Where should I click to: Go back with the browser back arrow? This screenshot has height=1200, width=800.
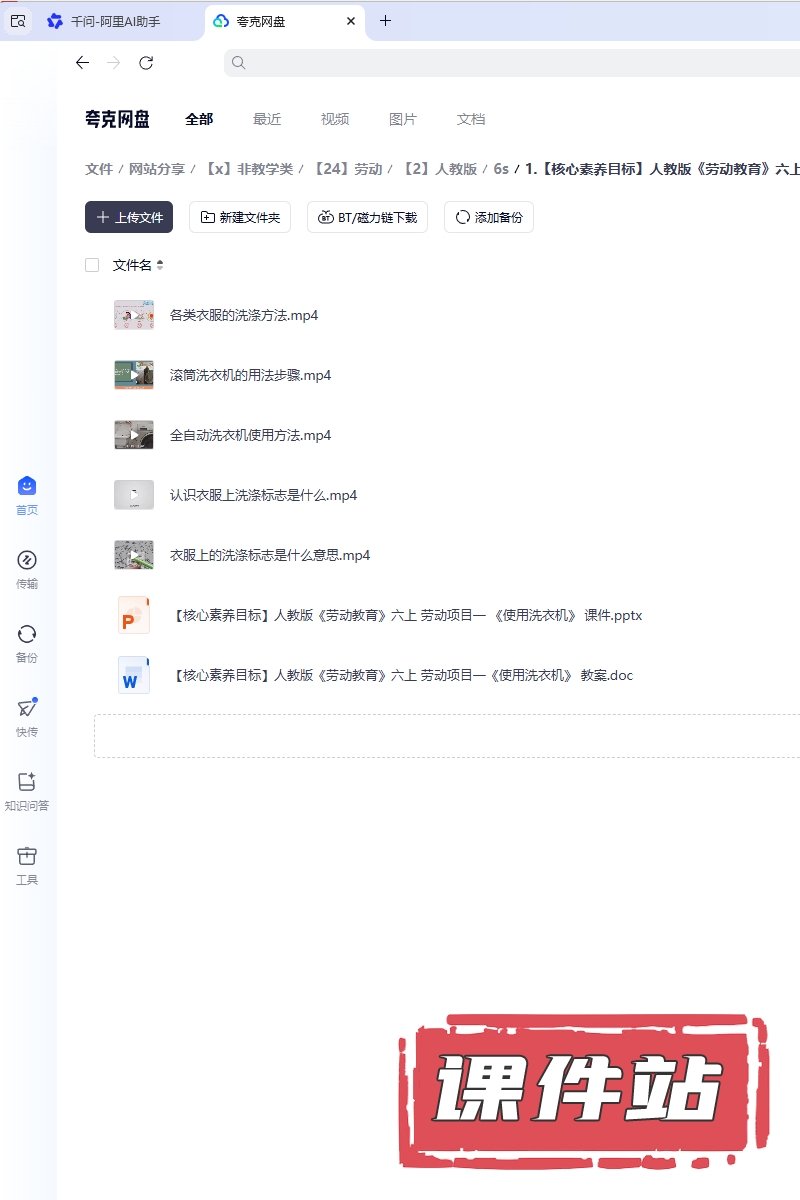82,63
